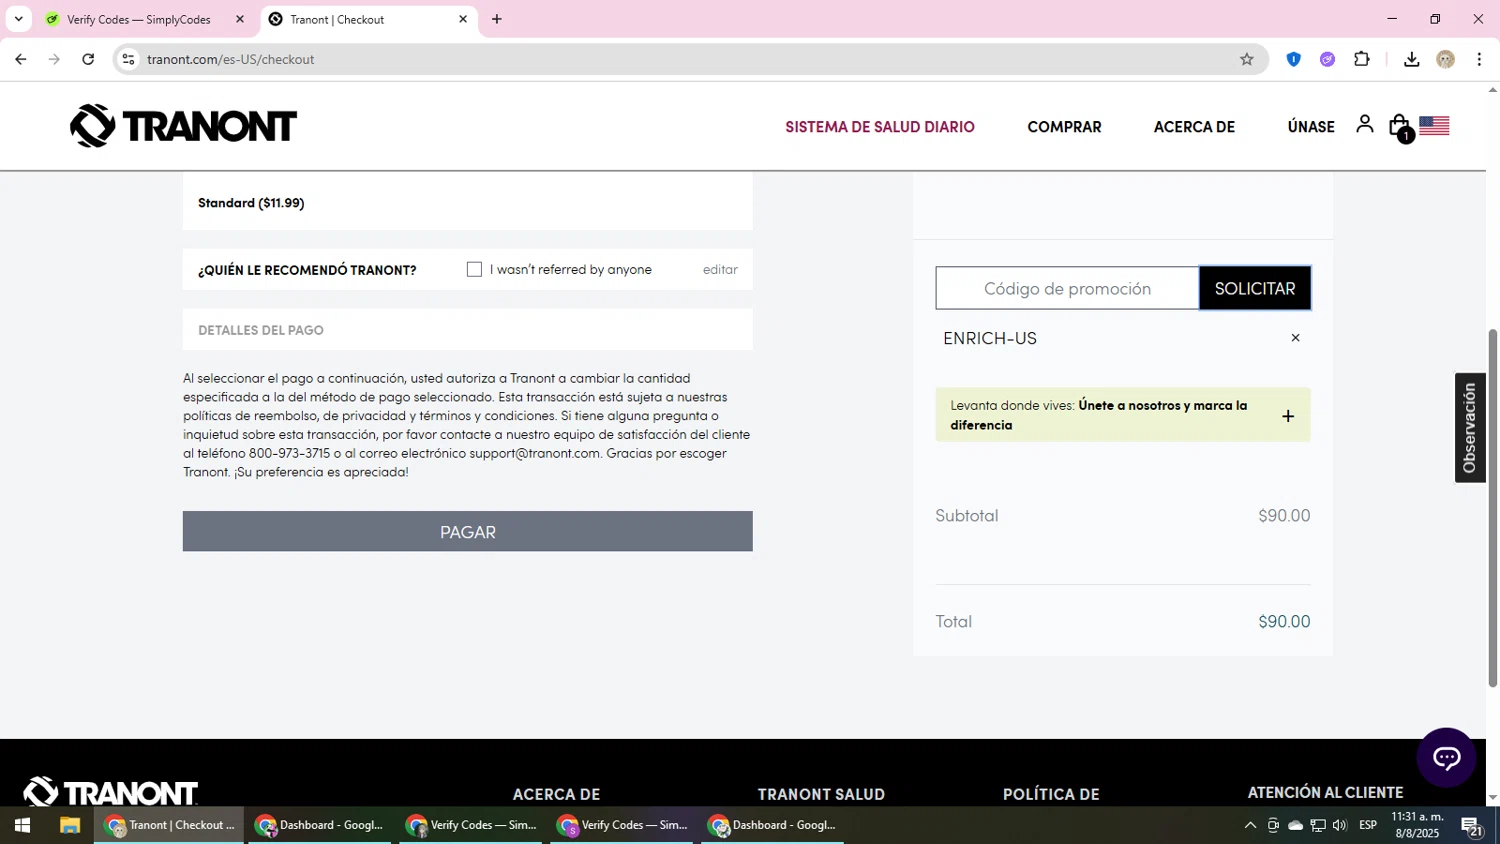Go forward in browser
The height and width of the screenshot is (844, 1500).
point(54,59)
